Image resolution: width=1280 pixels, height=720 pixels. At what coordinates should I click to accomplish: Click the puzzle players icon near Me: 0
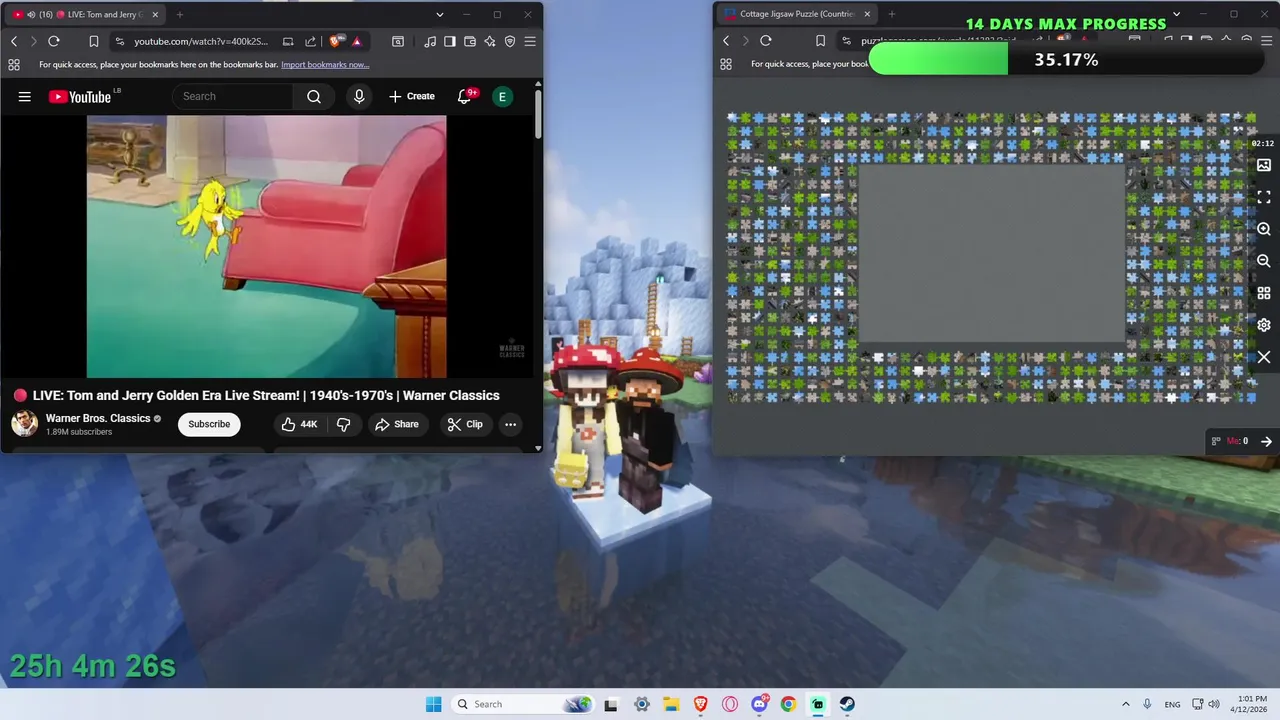pyautogui.click(x=1216, y=441)
